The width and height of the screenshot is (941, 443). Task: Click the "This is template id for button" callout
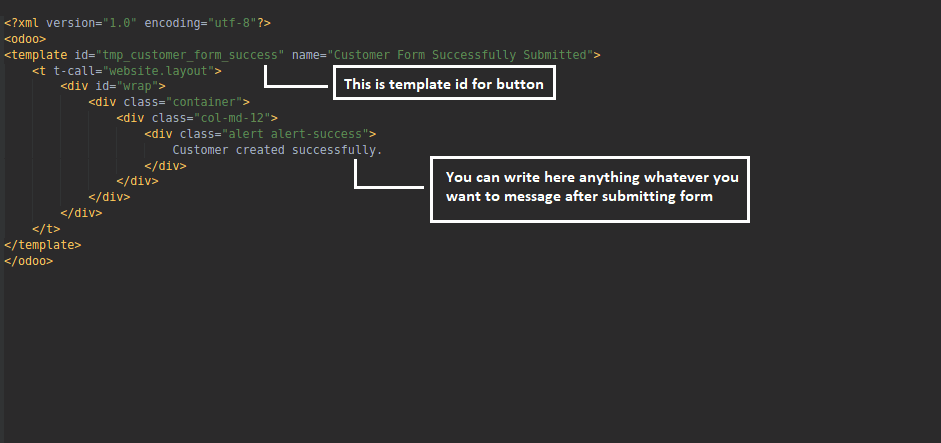click(444, 84)
